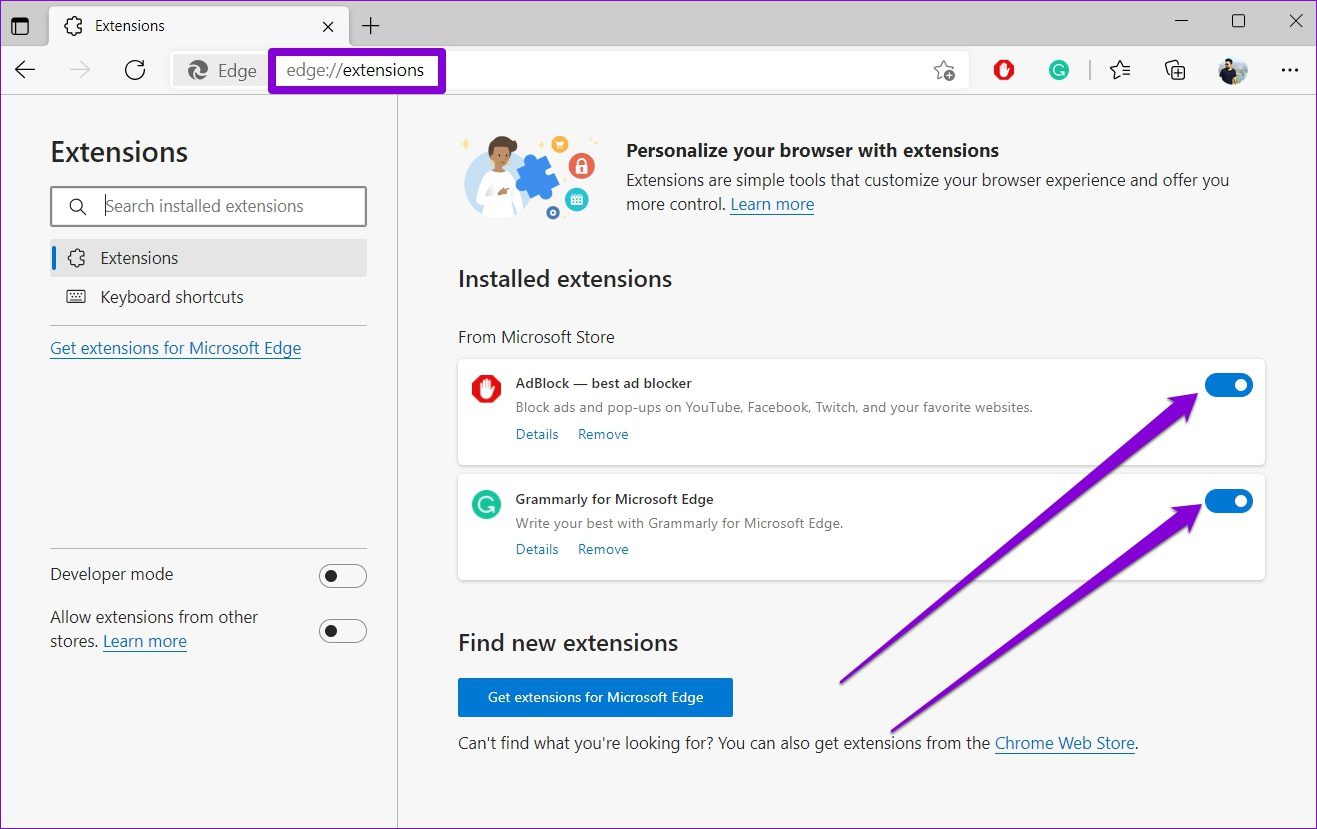The image size is (1317, 829).
Task: Click the AdBlock red hand icon
Action: (486, 388)
